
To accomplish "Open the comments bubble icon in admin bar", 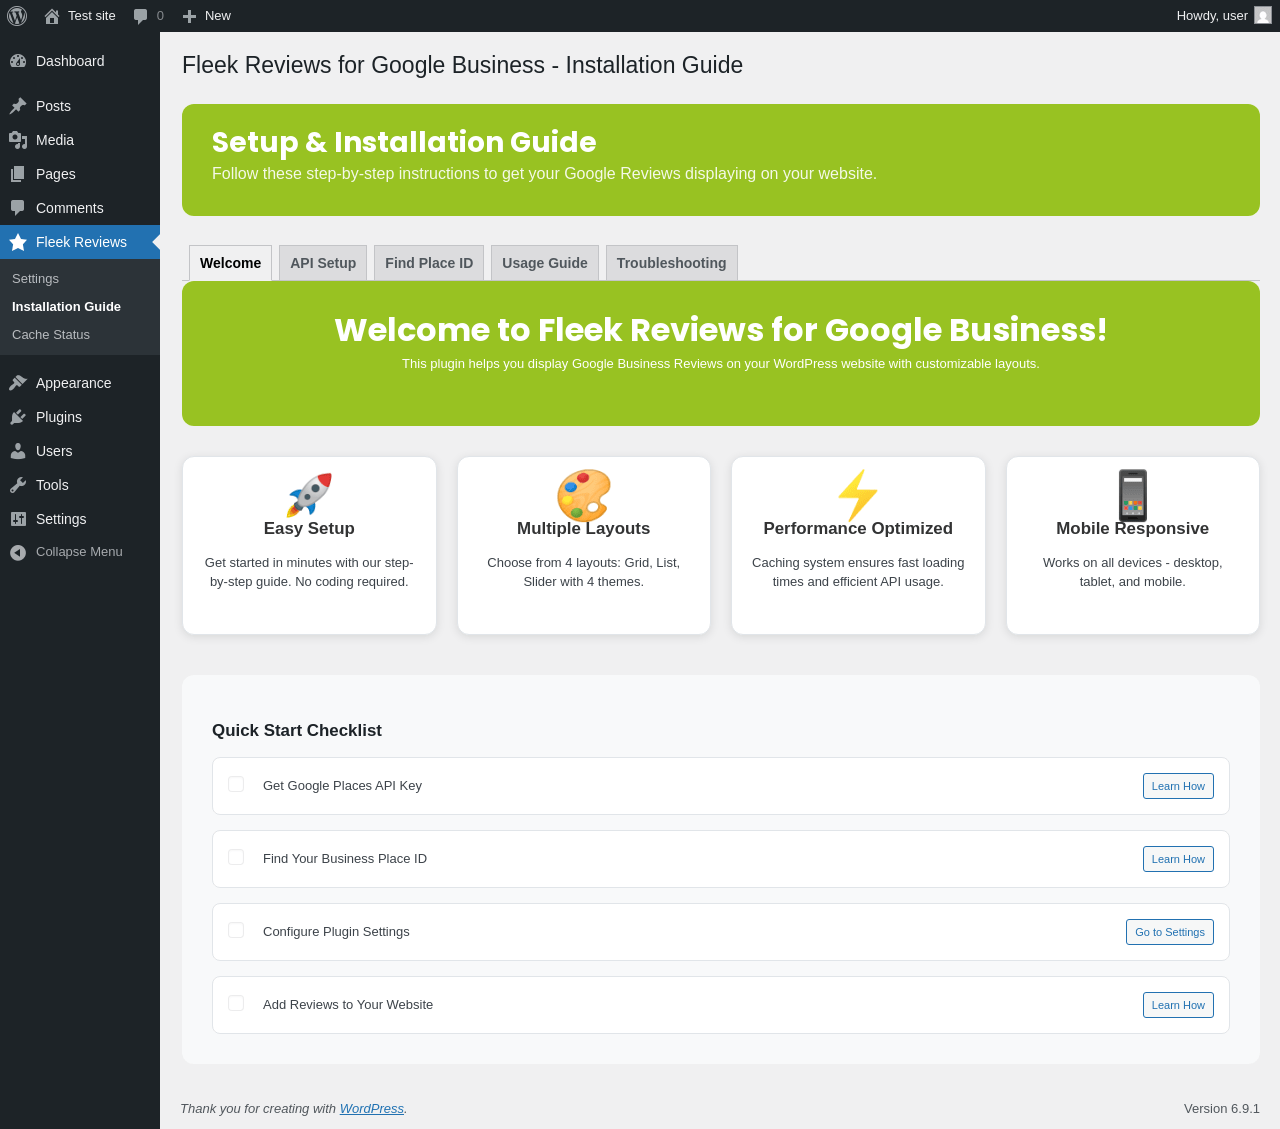I will tap(141, 16).
